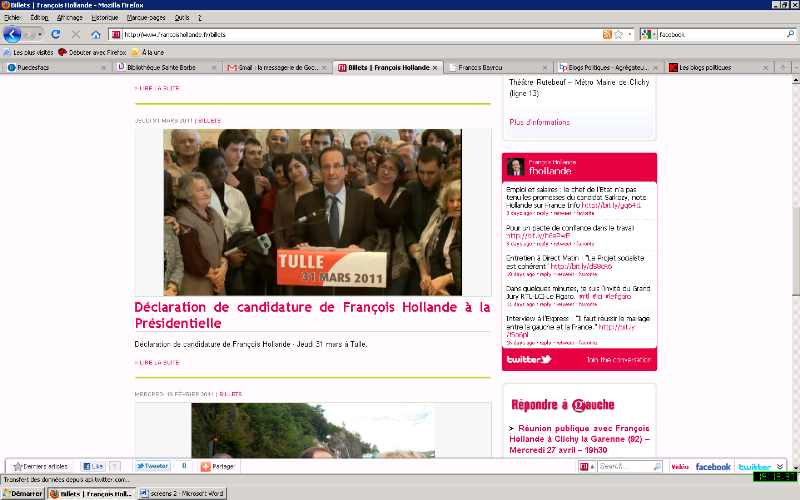
Task: Bookmark this page with the star icon
Action: pos(618,34)
